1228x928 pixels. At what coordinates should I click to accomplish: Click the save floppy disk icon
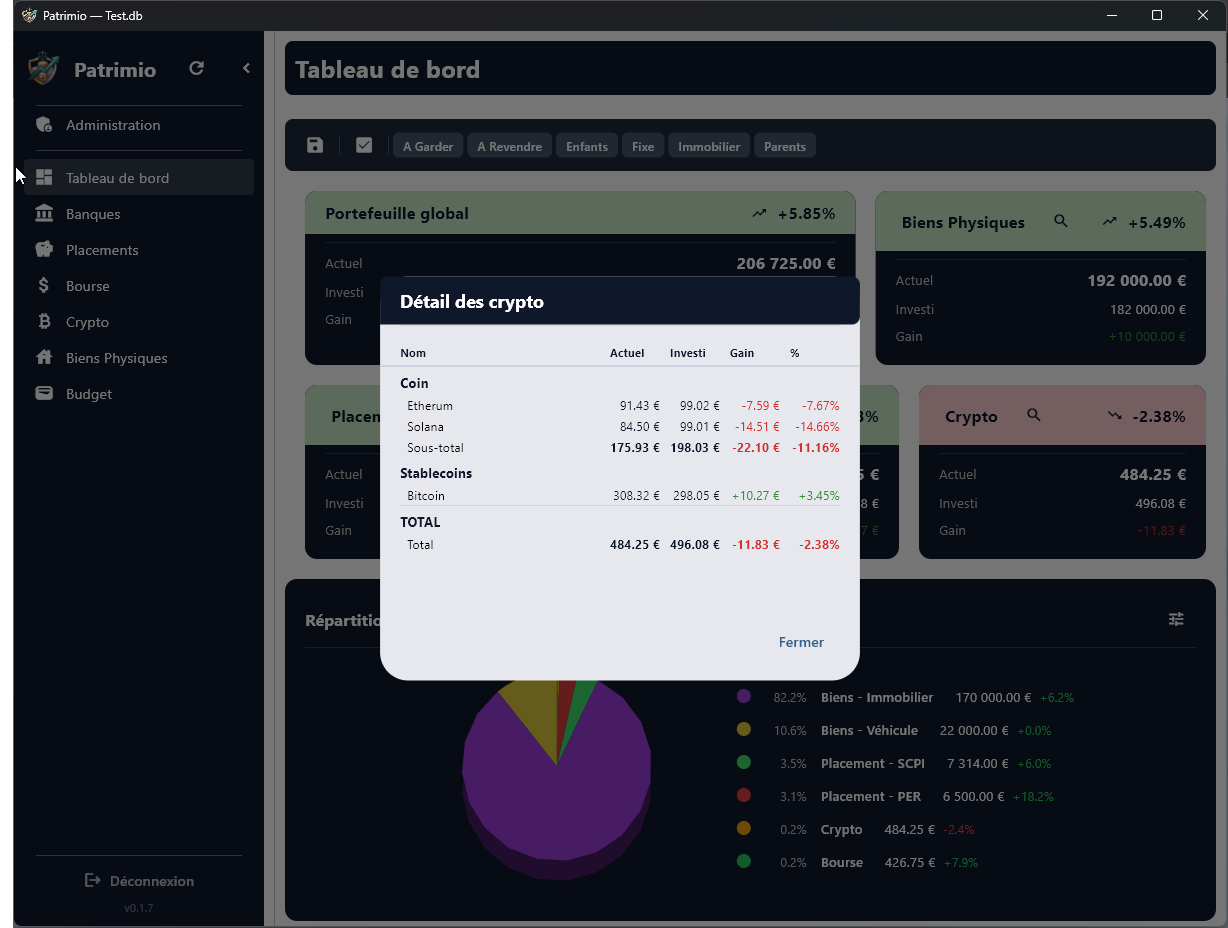[x=315, y=145]
